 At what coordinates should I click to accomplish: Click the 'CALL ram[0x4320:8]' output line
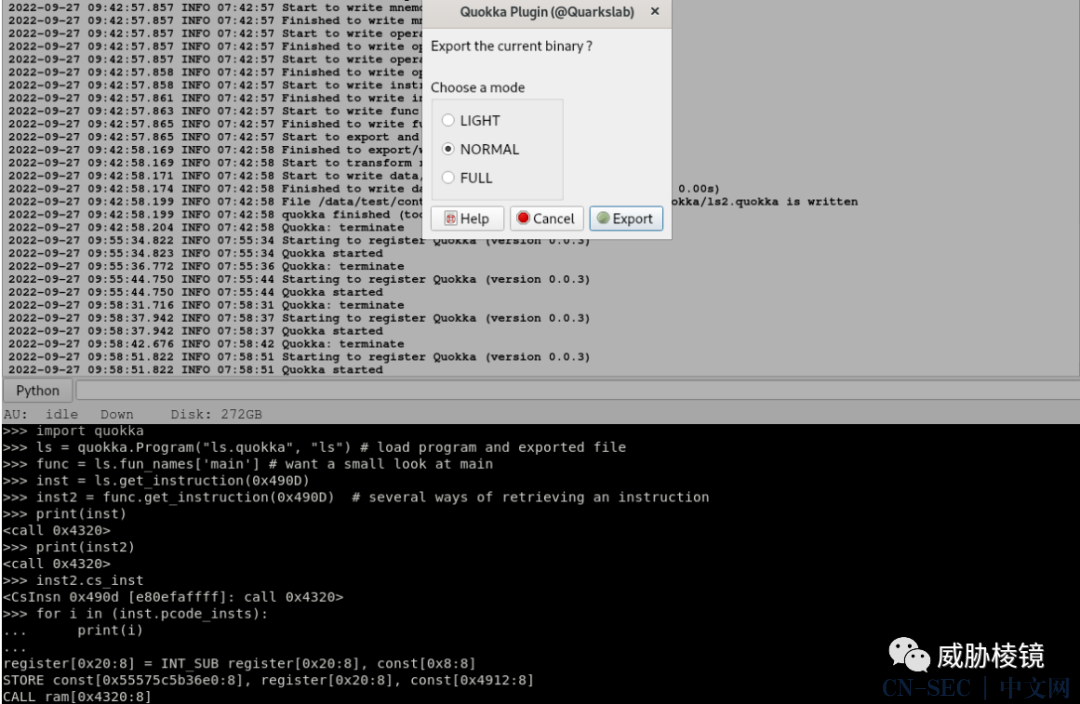pyautogui.click(x=76, y=696)
